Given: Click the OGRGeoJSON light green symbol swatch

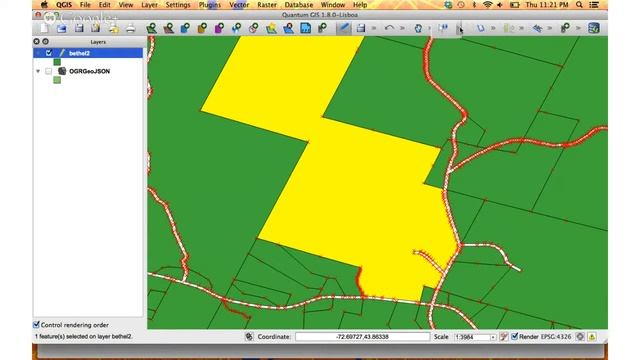Looking at the screenshot, I should click(57, 80).
